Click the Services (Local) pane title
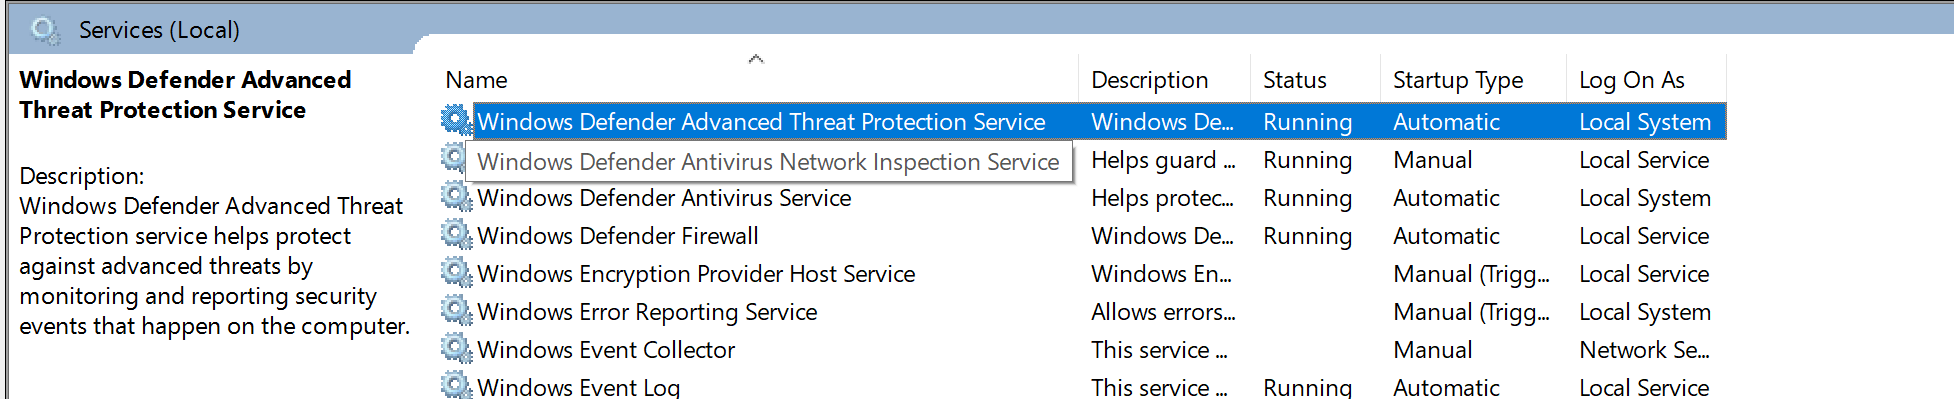The image size is (1954, 399). pyautogui.click(x=159, y=30)
